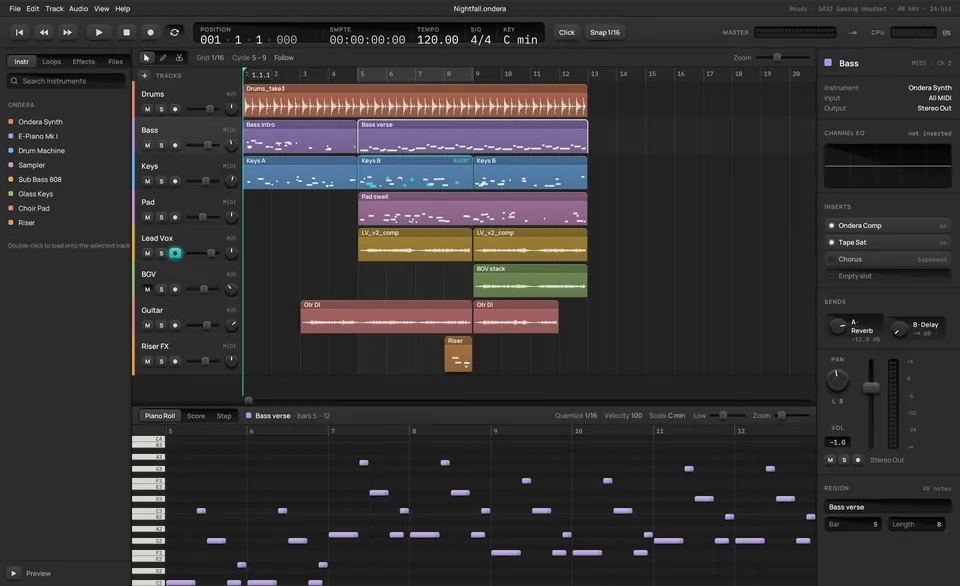Image resolution: width=960 pixels, height=586 pixels.
Task: Switch to the Files browser tab
Action: 115,61
